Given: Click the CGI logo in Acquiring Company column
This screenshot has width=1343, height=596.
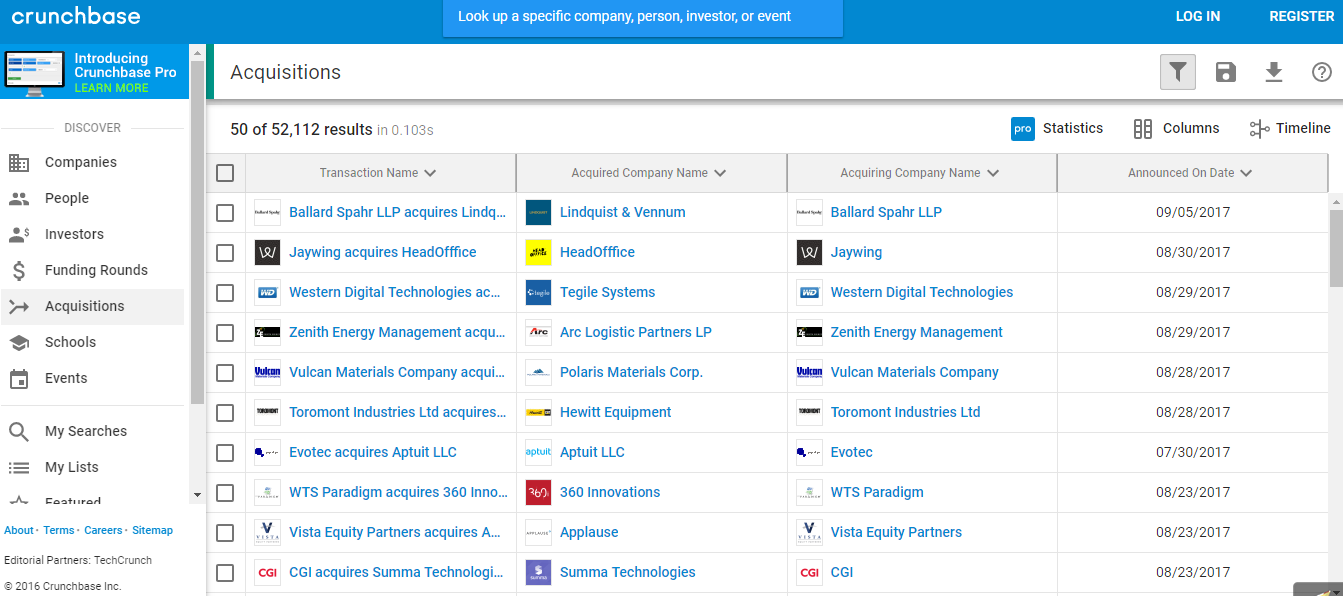Looking at the screenshot, I should (809, 572).
